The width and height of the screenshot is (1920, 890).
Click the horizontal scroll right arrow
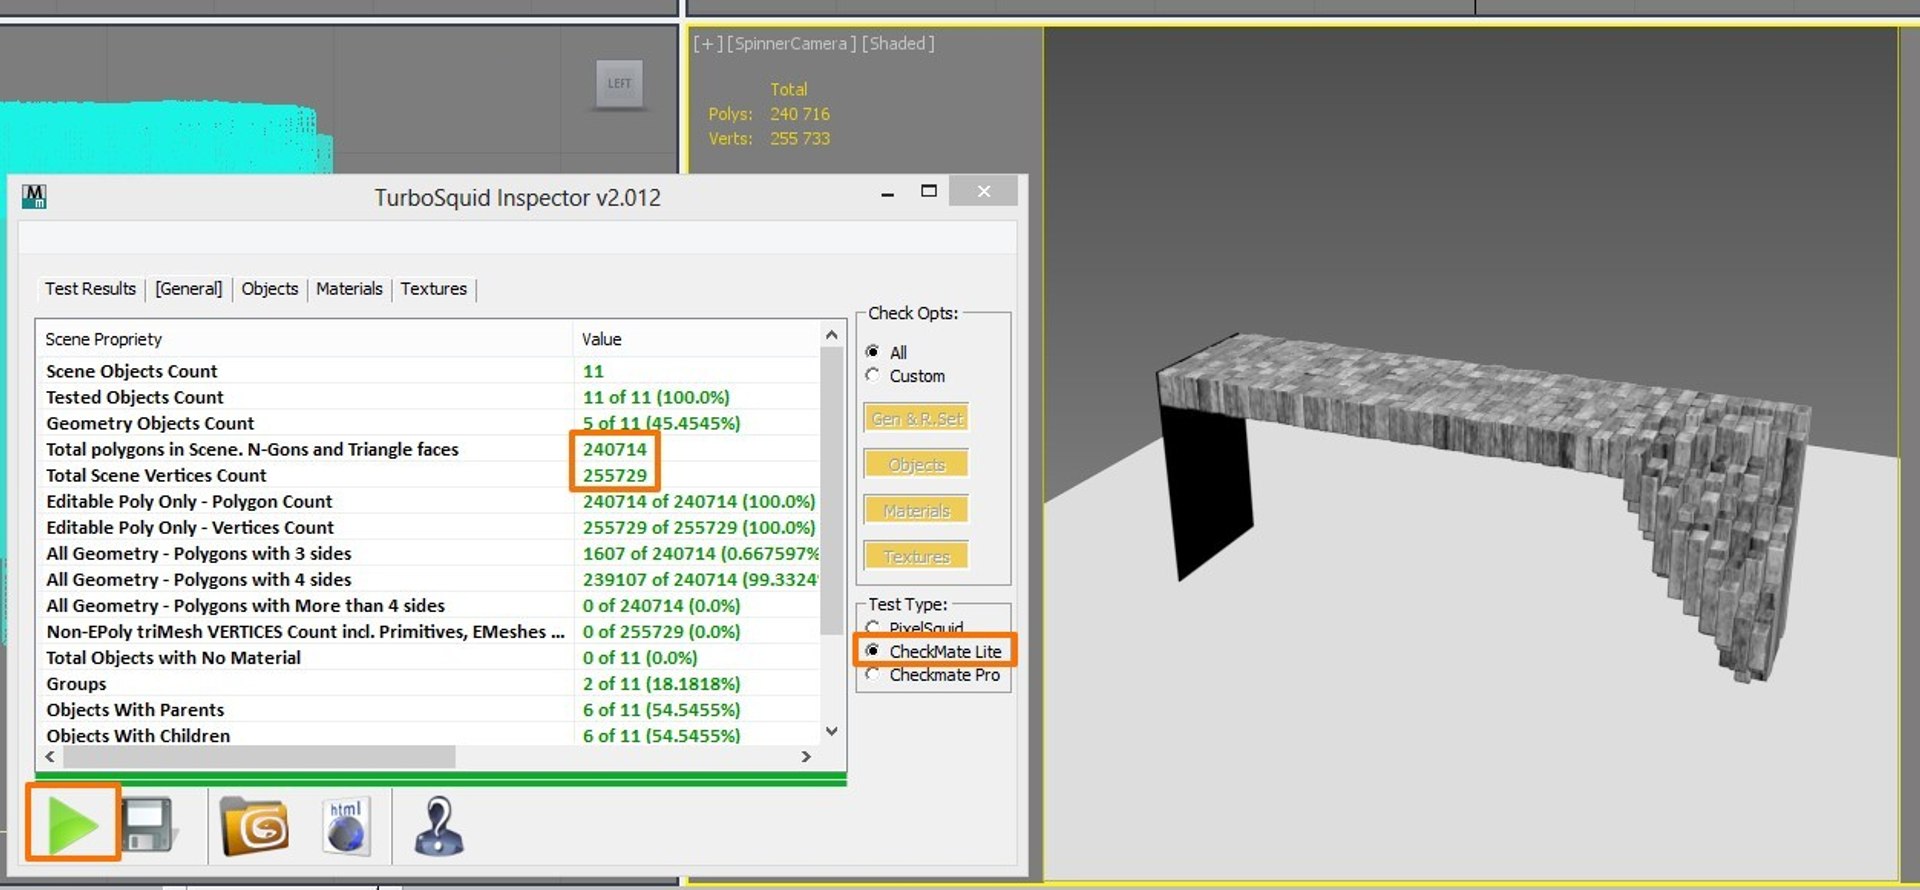pos(806,757)
